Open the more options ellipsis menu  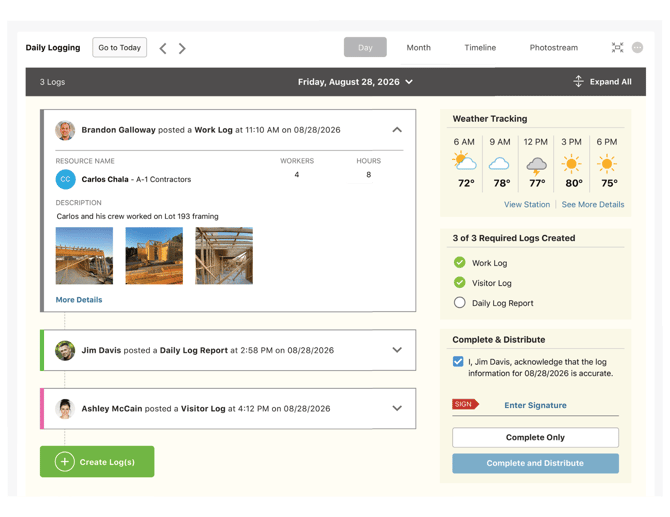tap(637, 47)
